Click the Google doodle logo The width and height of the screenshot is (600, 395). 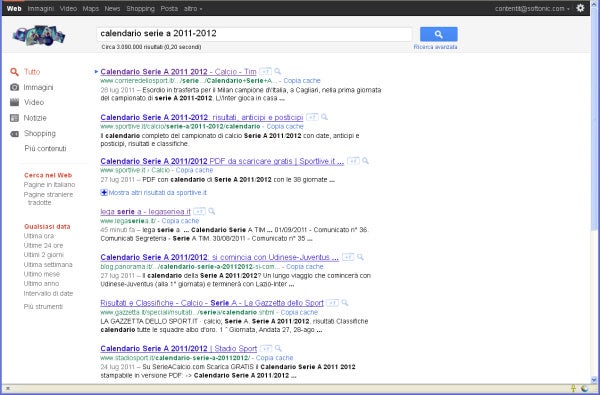(39, 36)
